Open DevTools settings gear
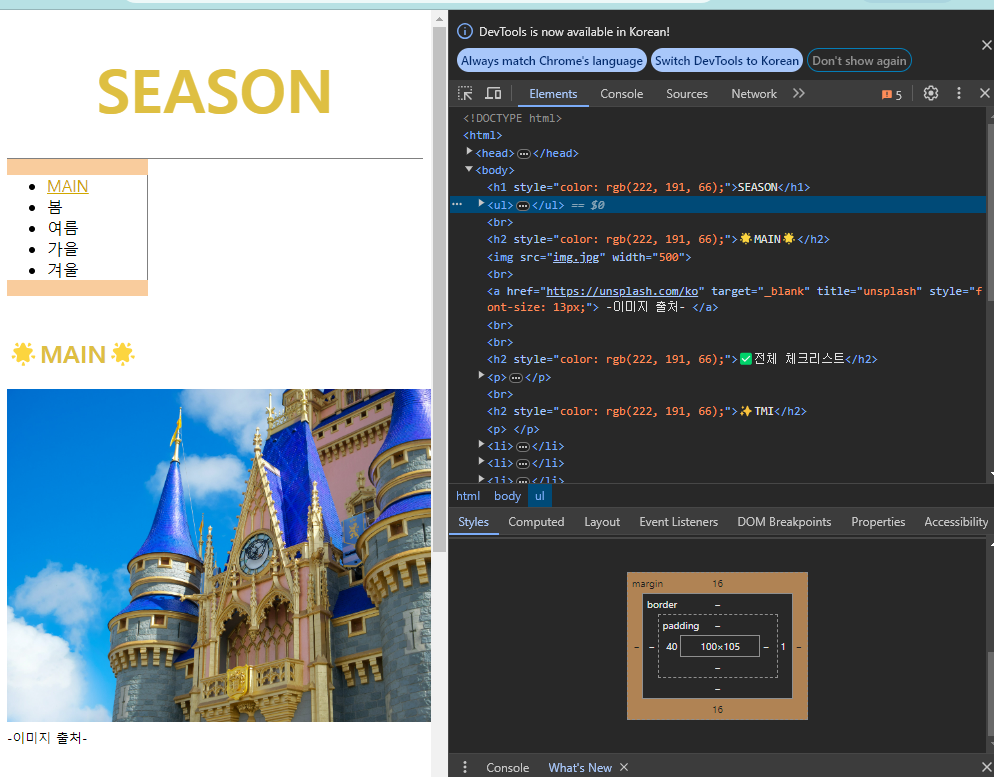Image resolution: width=994 pixels, height=777 pixels. pyautogui.click(x=931, y=94)
